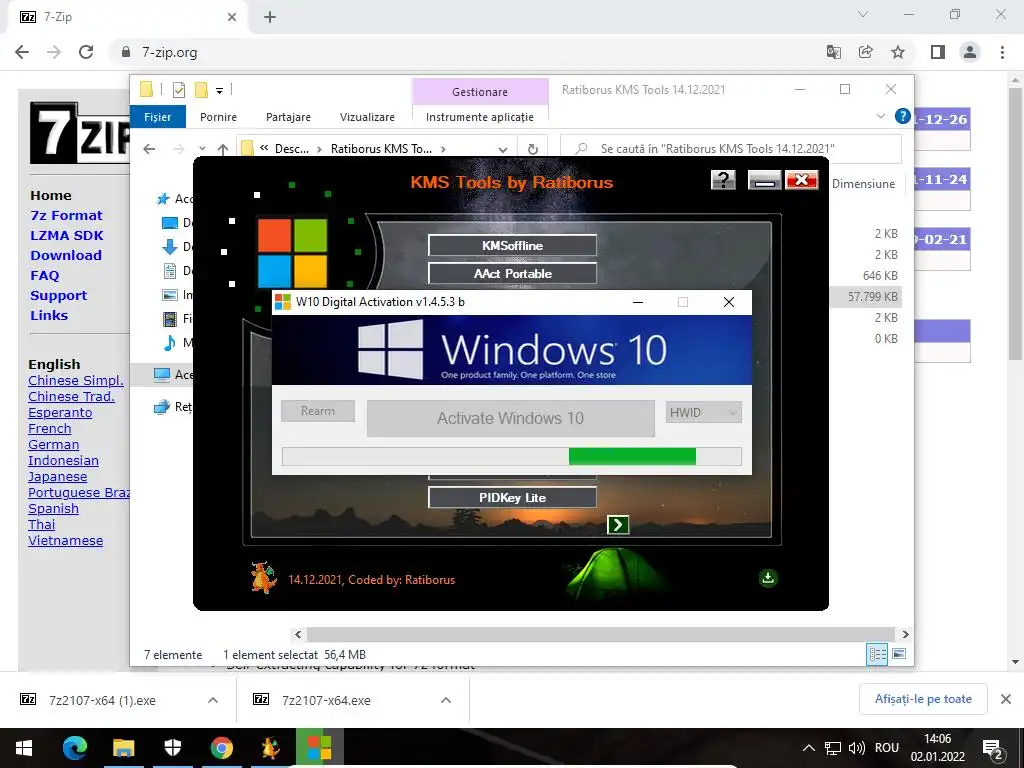1024x768 pixels.
Task: Expand the File Explorer address history dropdown
Action: click(502, 149)
